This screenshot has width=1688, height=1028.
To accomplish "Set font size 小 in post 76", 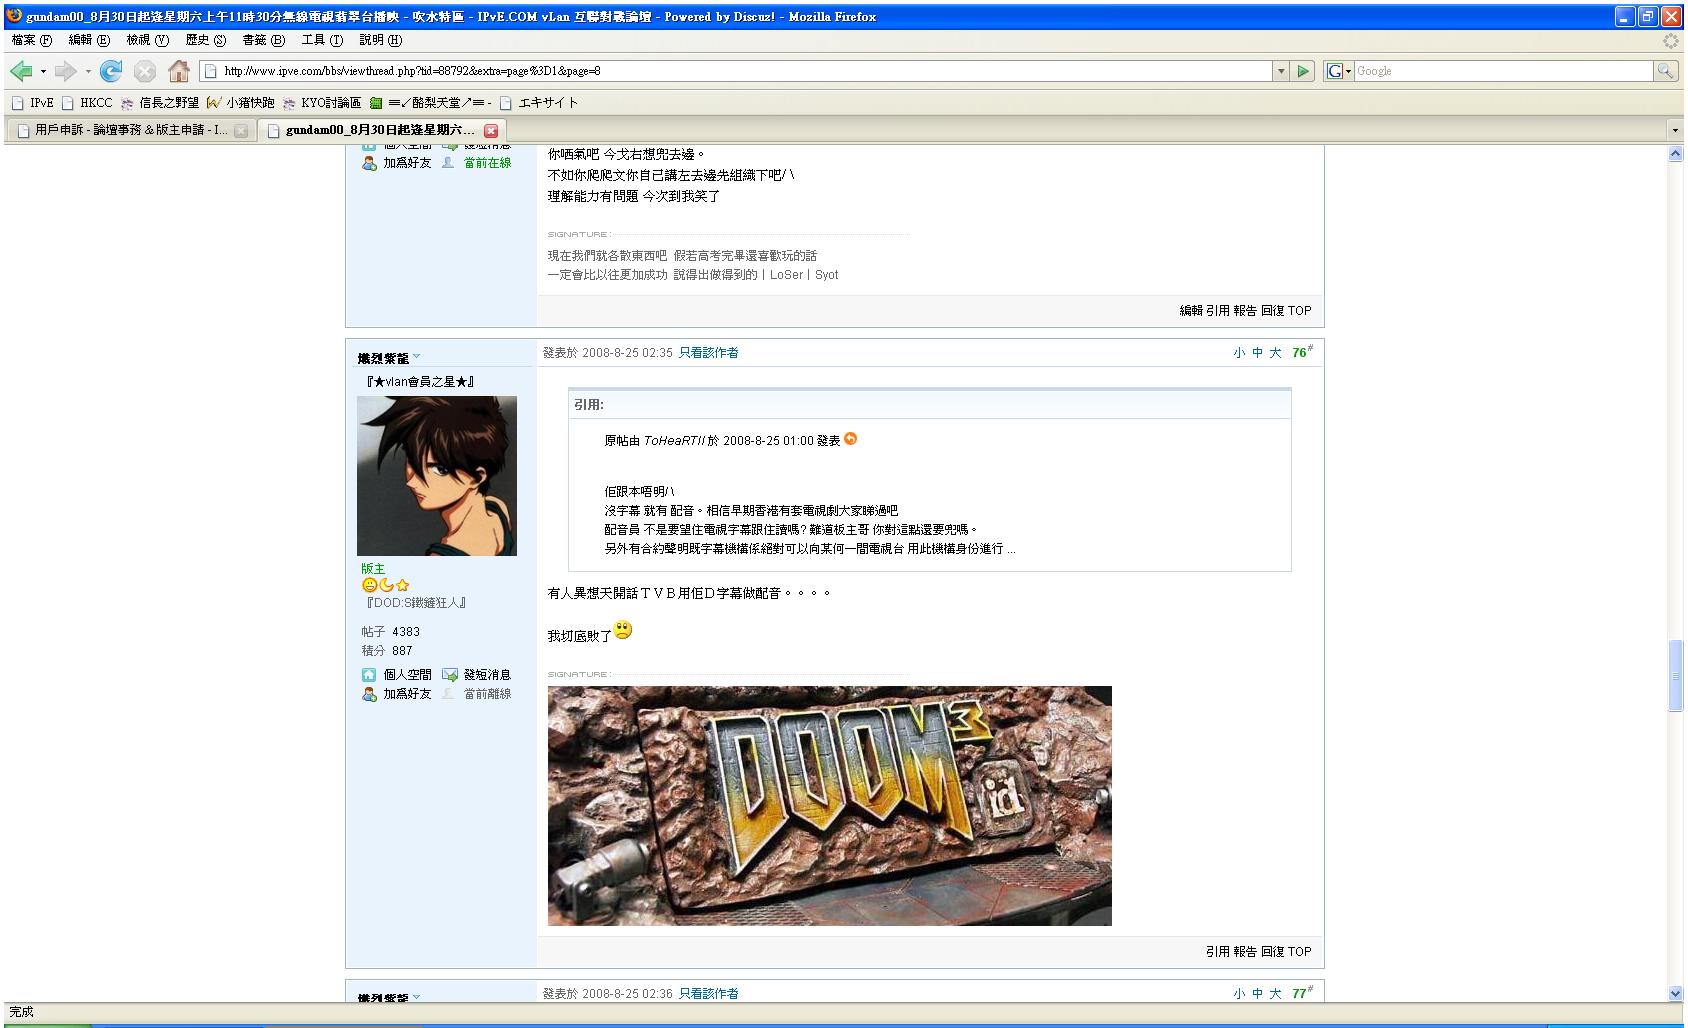I will (1239, 353).
